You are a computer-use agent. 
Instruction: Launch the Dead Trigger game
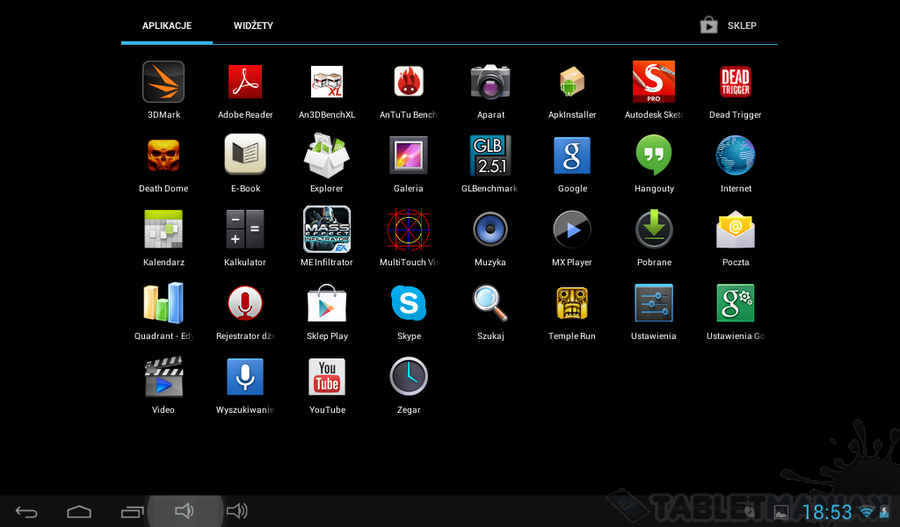click(735, 82)
